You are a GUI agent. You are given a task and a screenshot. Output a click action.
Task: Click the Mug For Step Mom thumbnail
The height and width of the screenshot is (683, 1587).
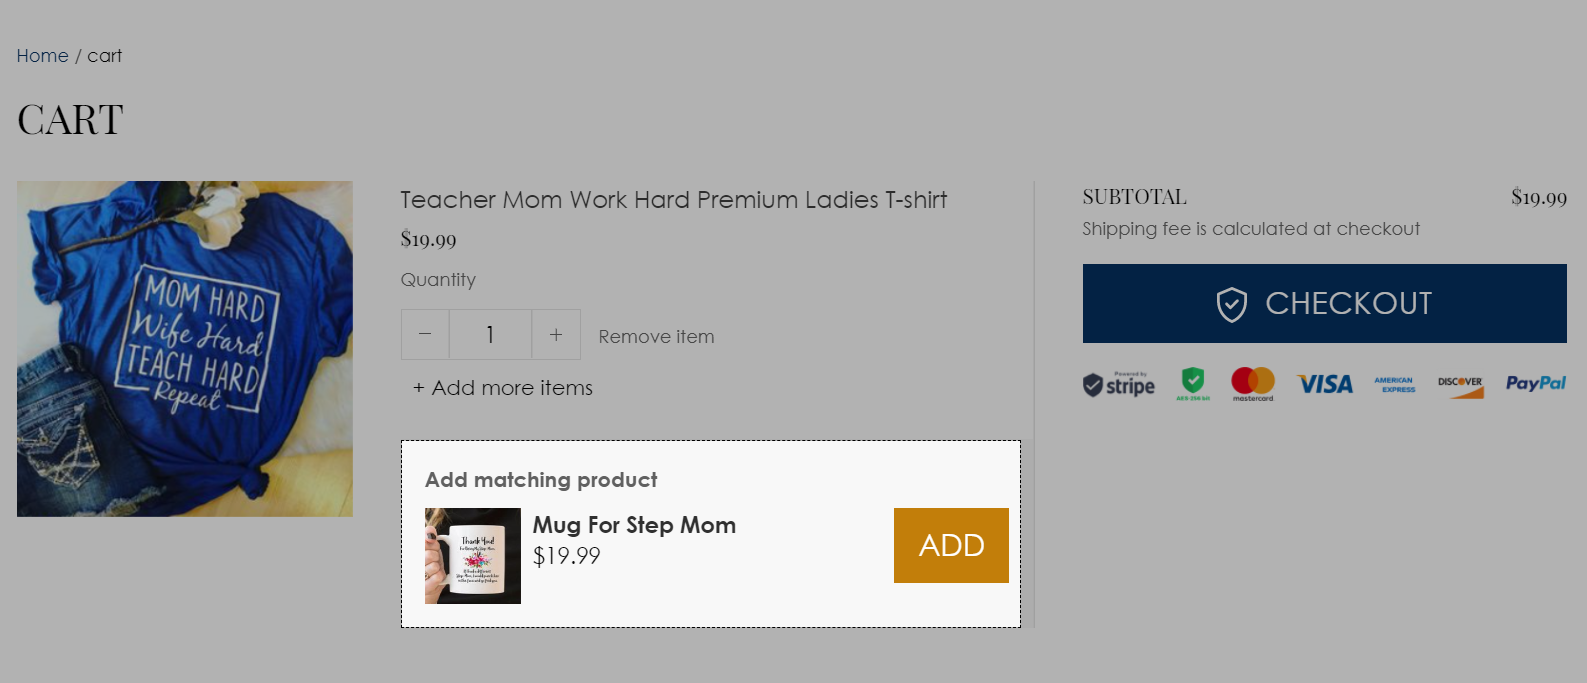click(x=472, y=555)
